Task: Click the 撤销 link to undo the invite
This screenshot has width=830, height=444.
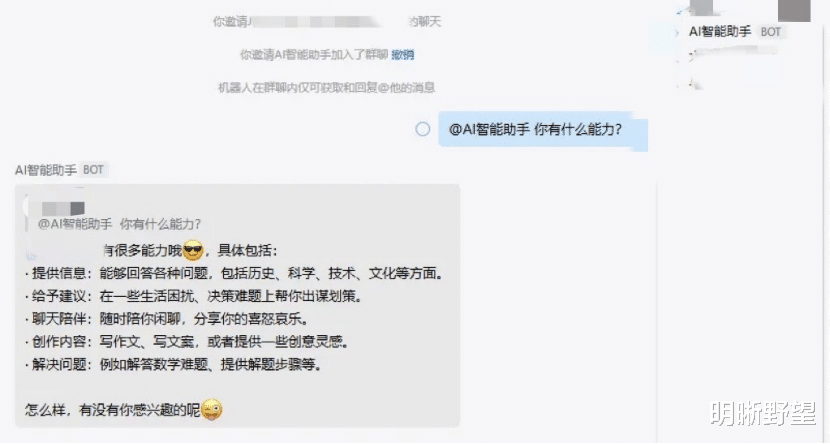Action: 402,55
